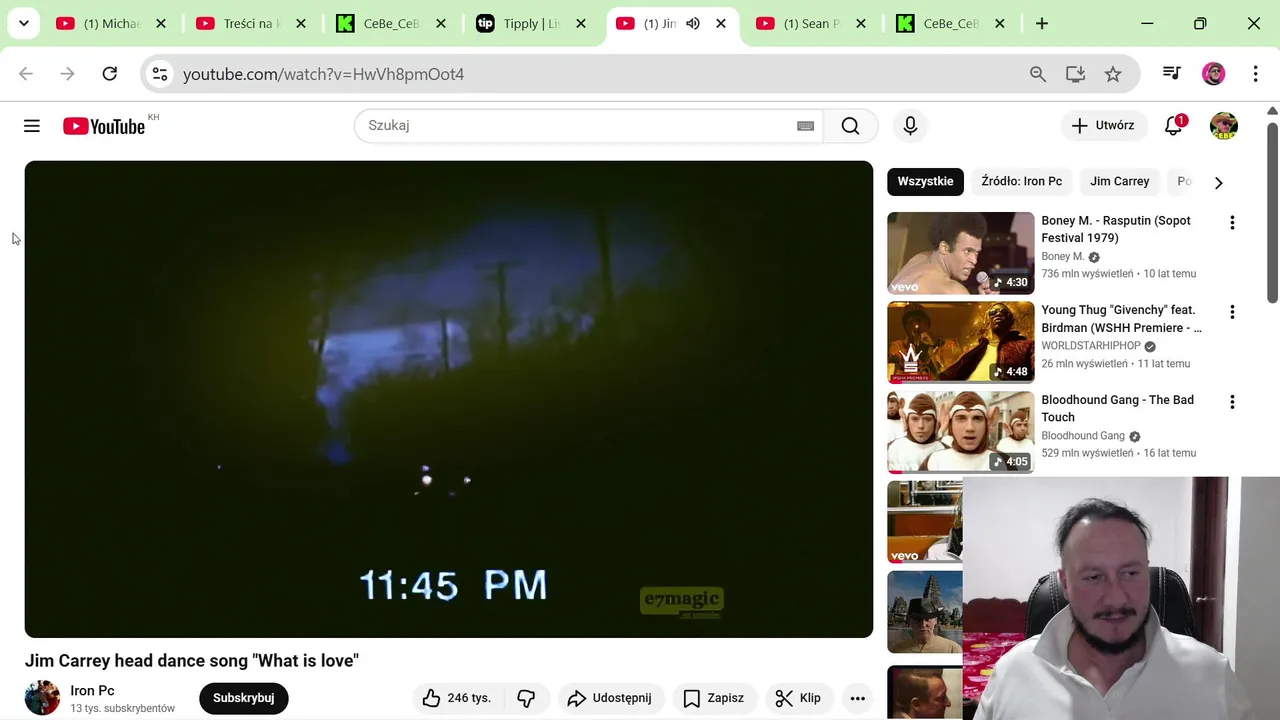1280x720 pixels.
Task: Open more actions (three dots) below the video
Action: click(857, 698)
